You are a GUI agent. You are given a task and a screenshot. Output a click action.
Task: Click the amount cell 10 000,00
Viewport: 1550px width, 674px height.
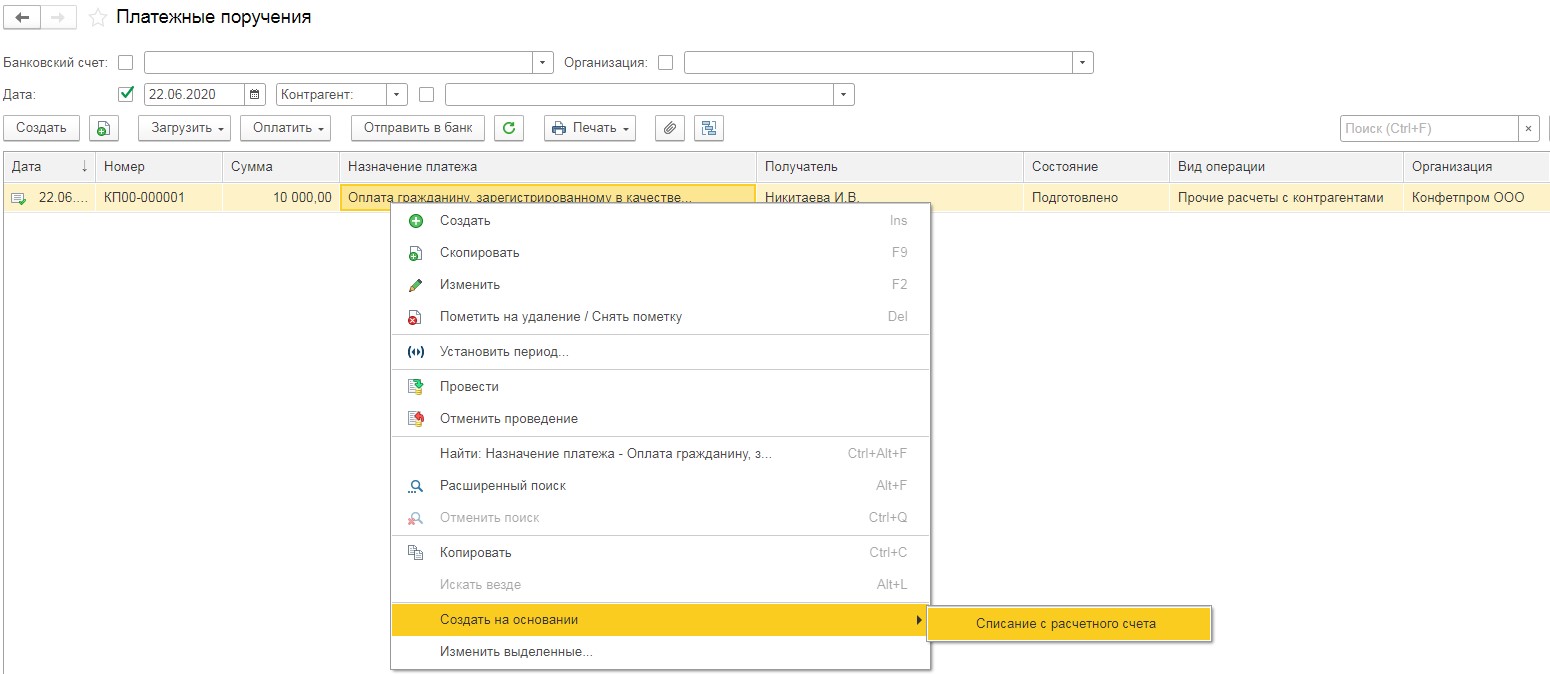281,198
